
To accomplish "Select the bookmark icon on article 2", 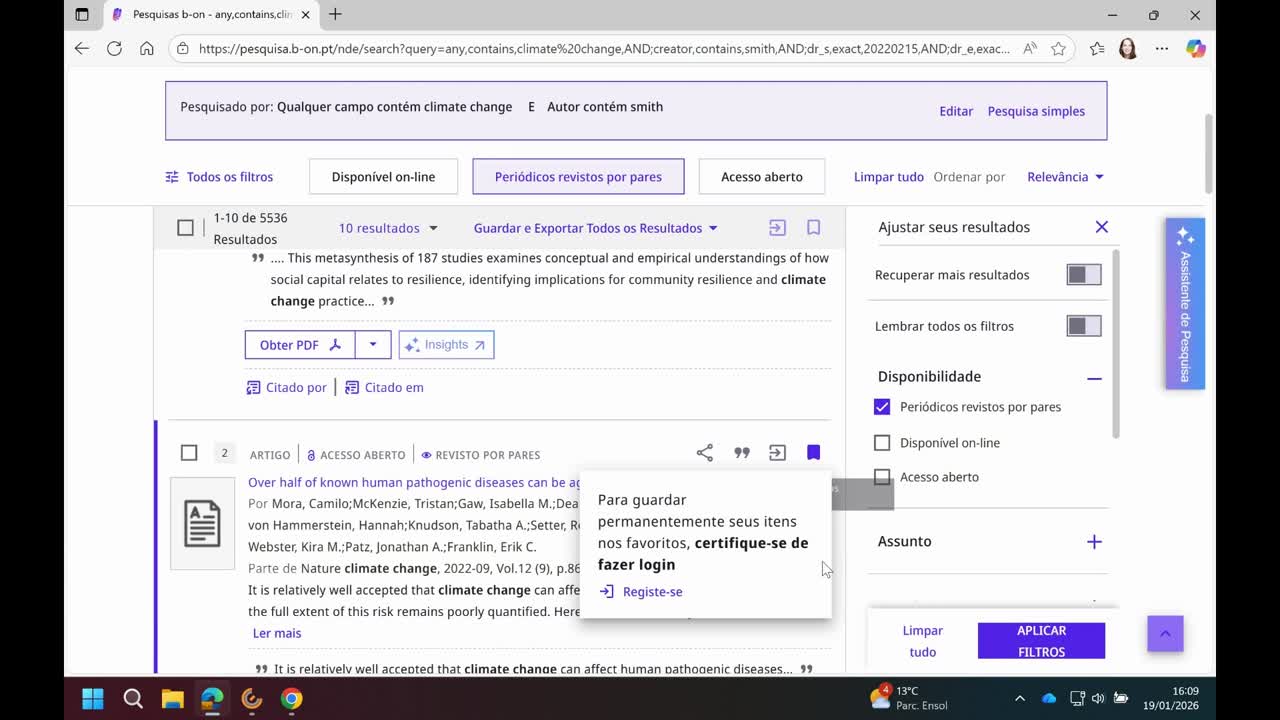I will click(x=813, y=452).
